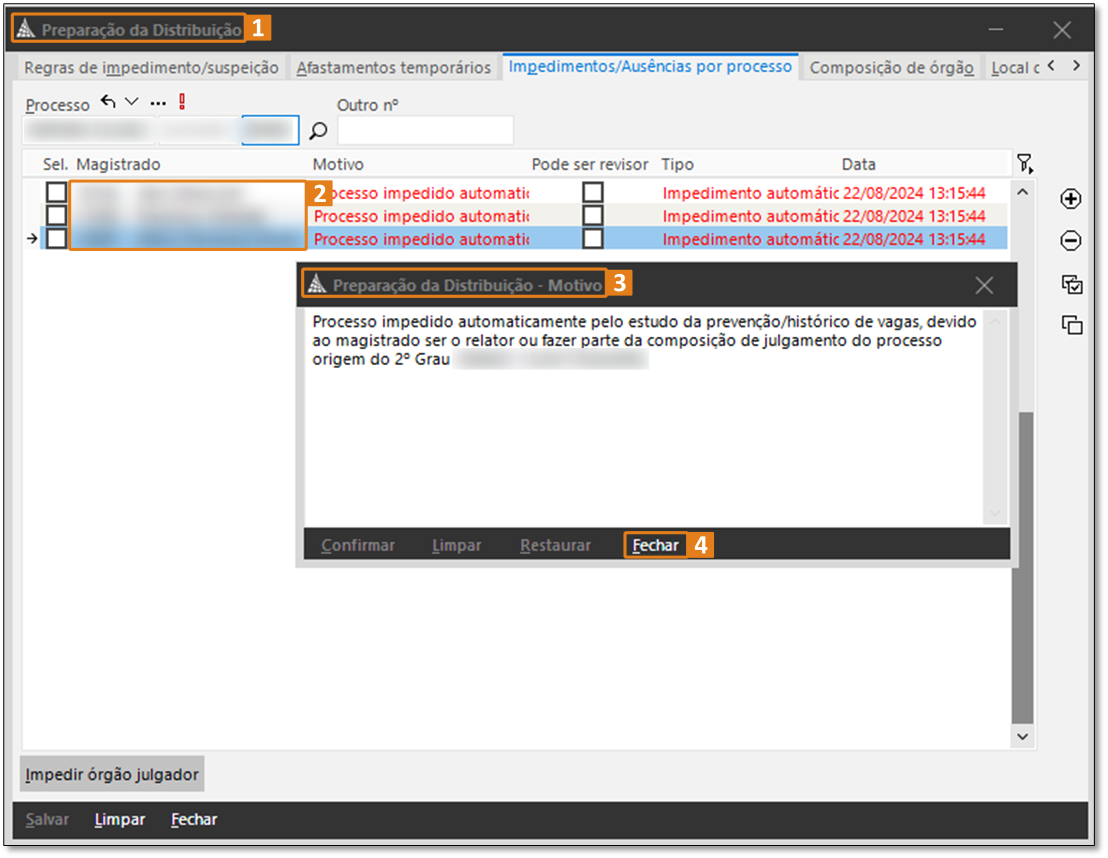Viewport: 1108px width, 858px height.
Task: Open the table filter funnel icon
Action: 1023,164
